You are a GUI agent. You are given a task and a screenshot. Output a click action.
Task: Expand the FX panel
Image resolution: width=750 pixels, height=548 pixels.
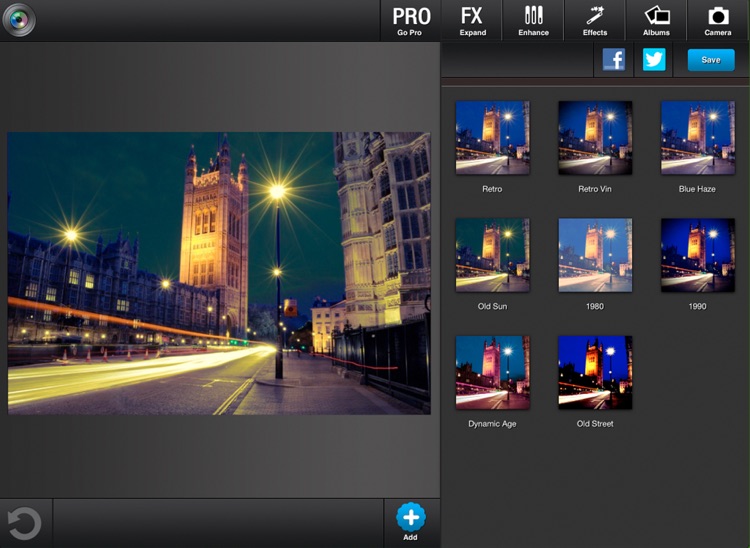click(472, 20)
